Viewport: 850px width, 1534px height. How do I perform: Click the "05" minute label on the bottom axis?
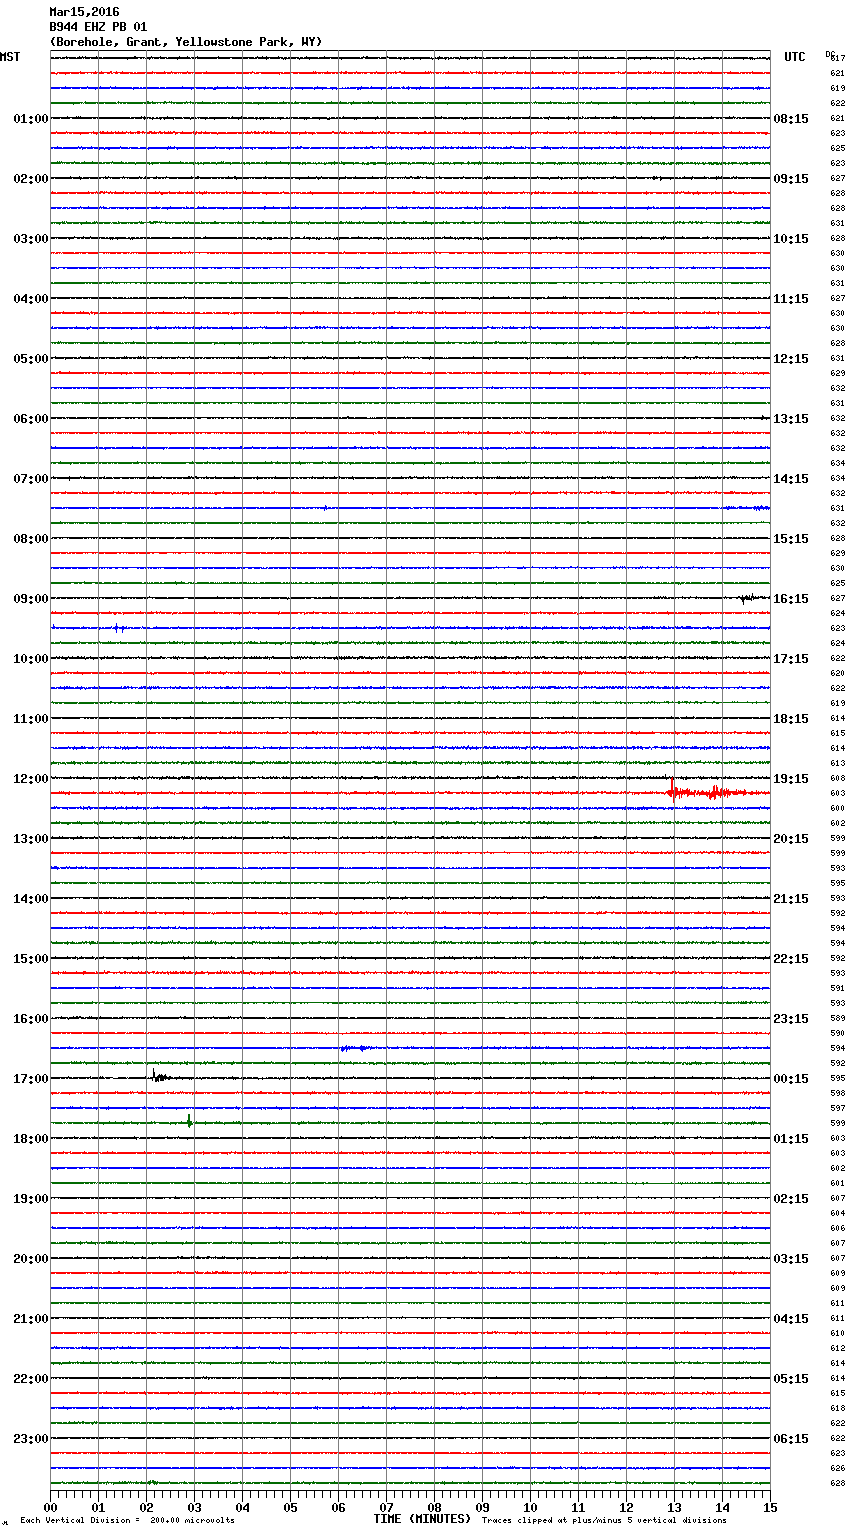tap(290, 1507)
